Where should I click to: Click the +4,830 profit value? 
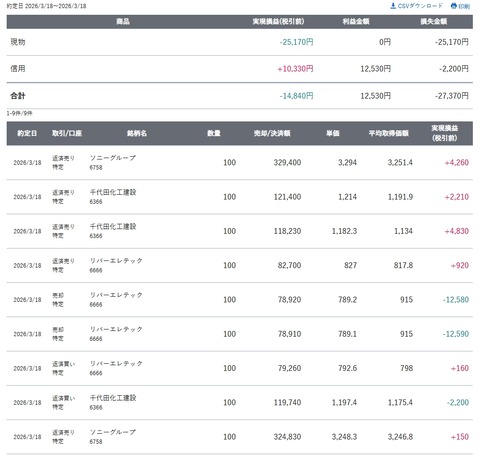[457, 231]
